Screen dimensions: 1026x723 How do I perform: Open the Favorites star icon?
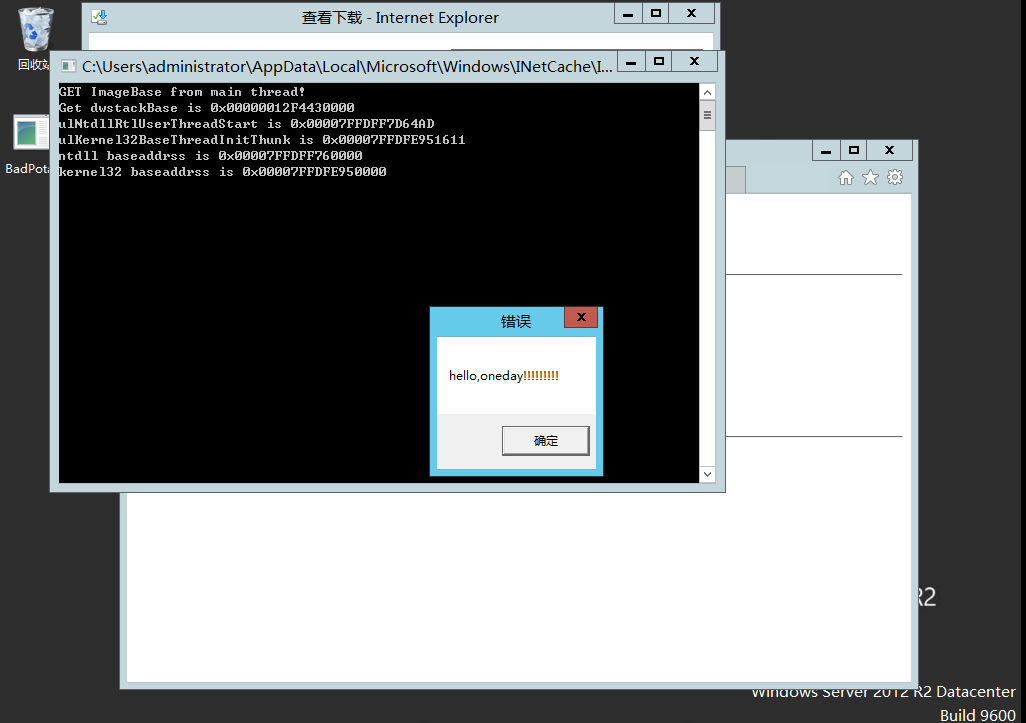pos(870,177)
